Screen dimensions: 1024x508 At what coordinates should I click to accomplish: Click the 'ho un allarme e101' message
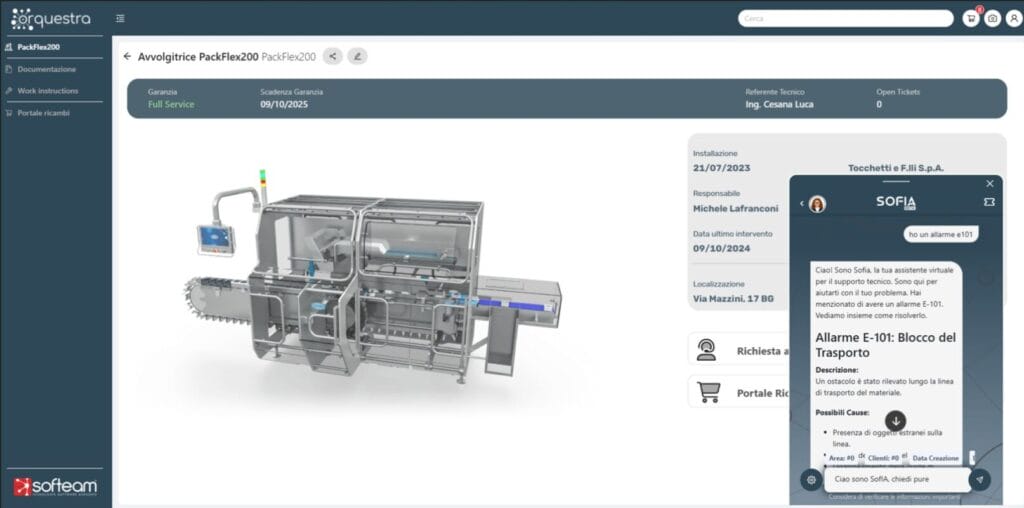click(x=941, y=234)
